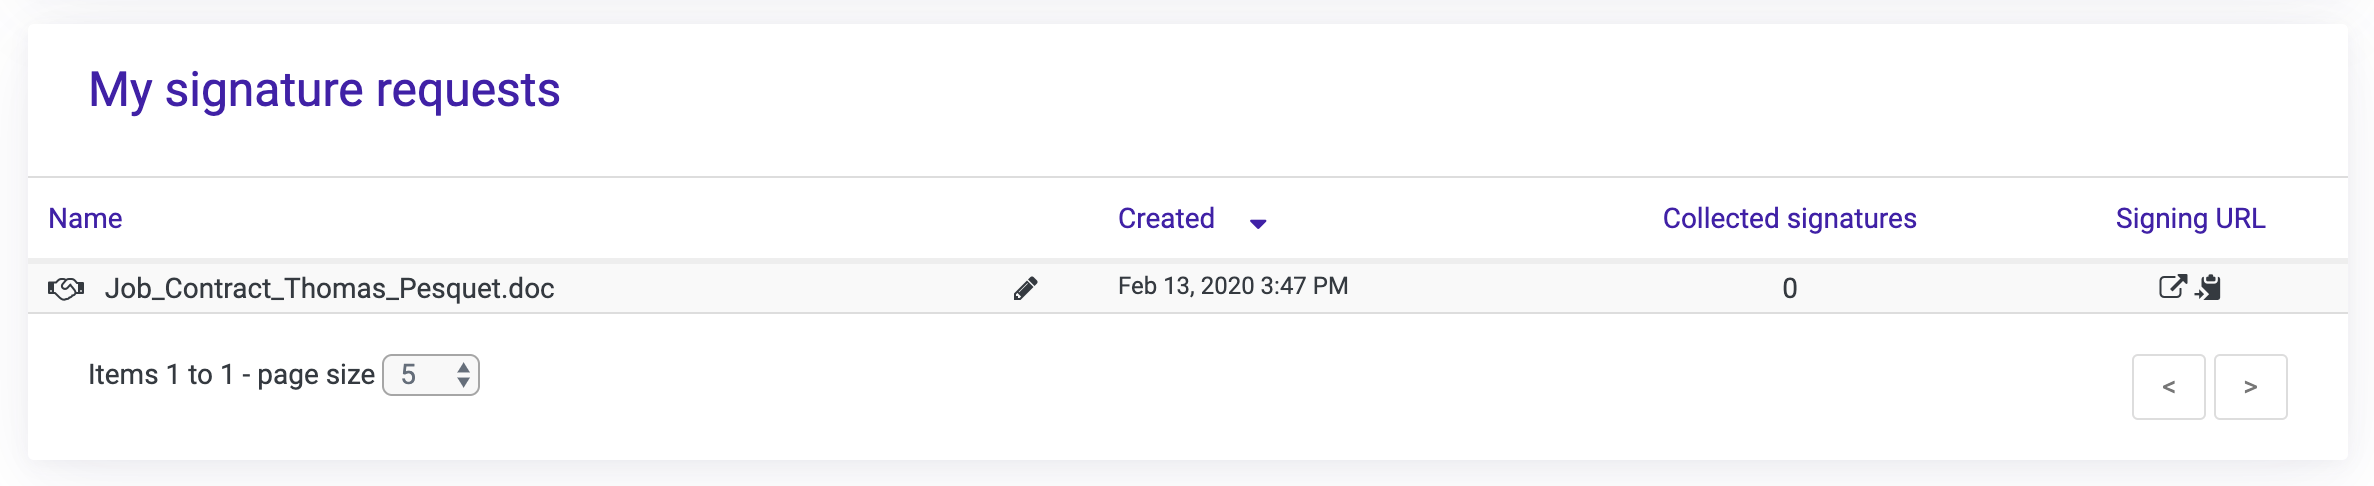This screenshot has width=2374, height=486.
Task: Click the page size value 5
Action: (x=409, y=375)
